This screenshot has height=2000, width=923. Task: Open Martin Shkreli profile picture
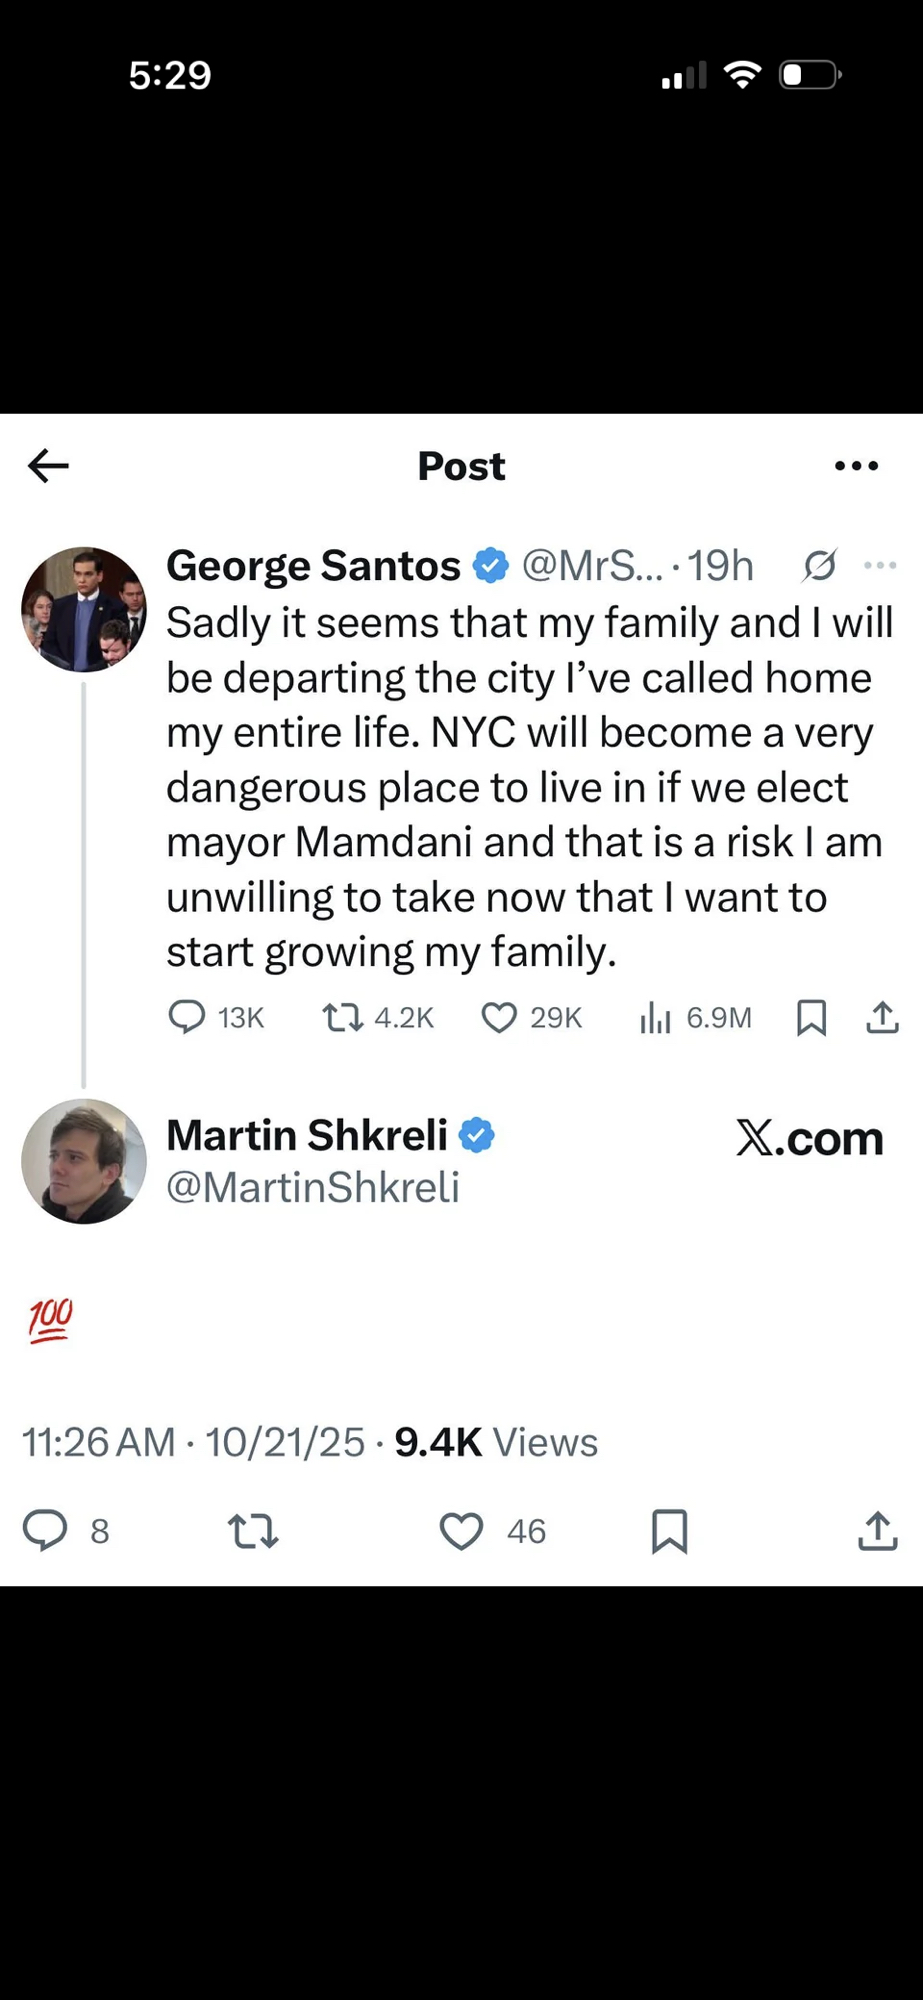(x=84, y=1161)
